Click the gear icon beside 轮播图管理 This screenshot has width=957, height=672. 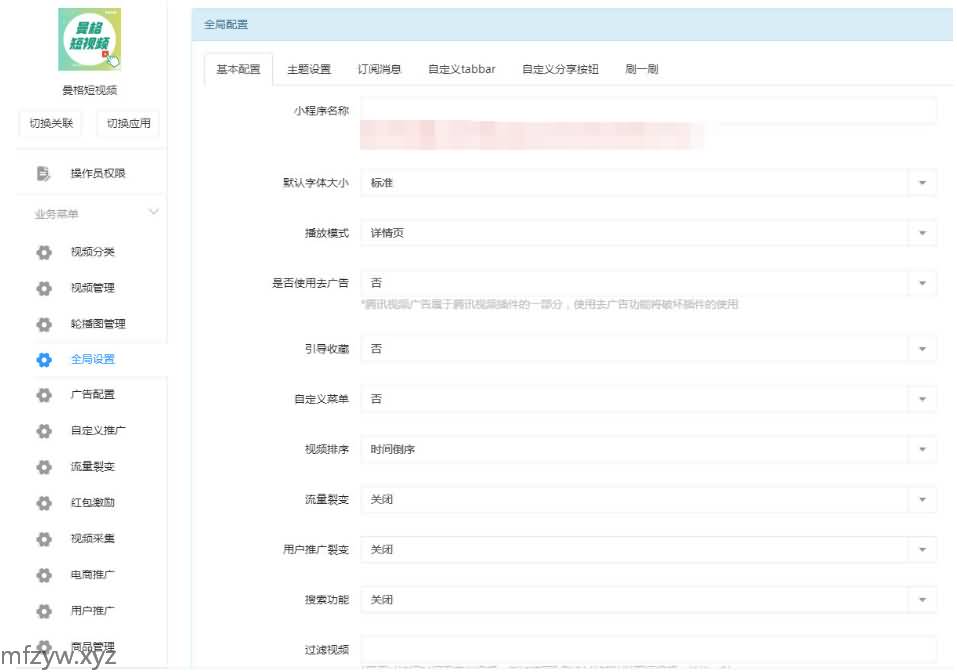click(44, 324)
